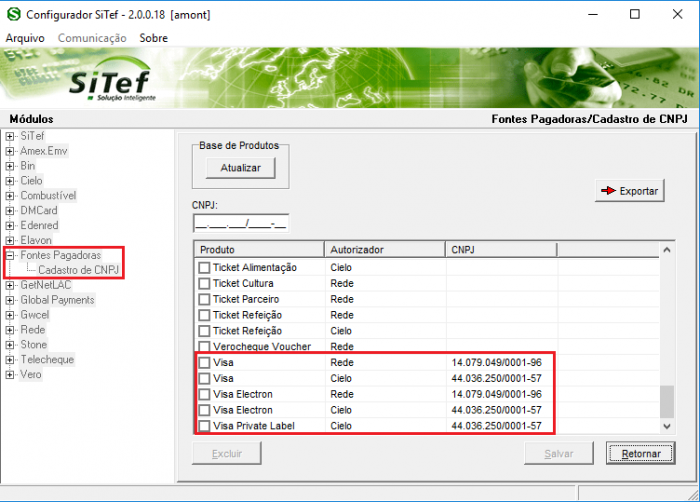Viewport: 700px width, 502px height.
Task: Check the Ticket Alimentação checkbox
Action: (x=204, y=268)
